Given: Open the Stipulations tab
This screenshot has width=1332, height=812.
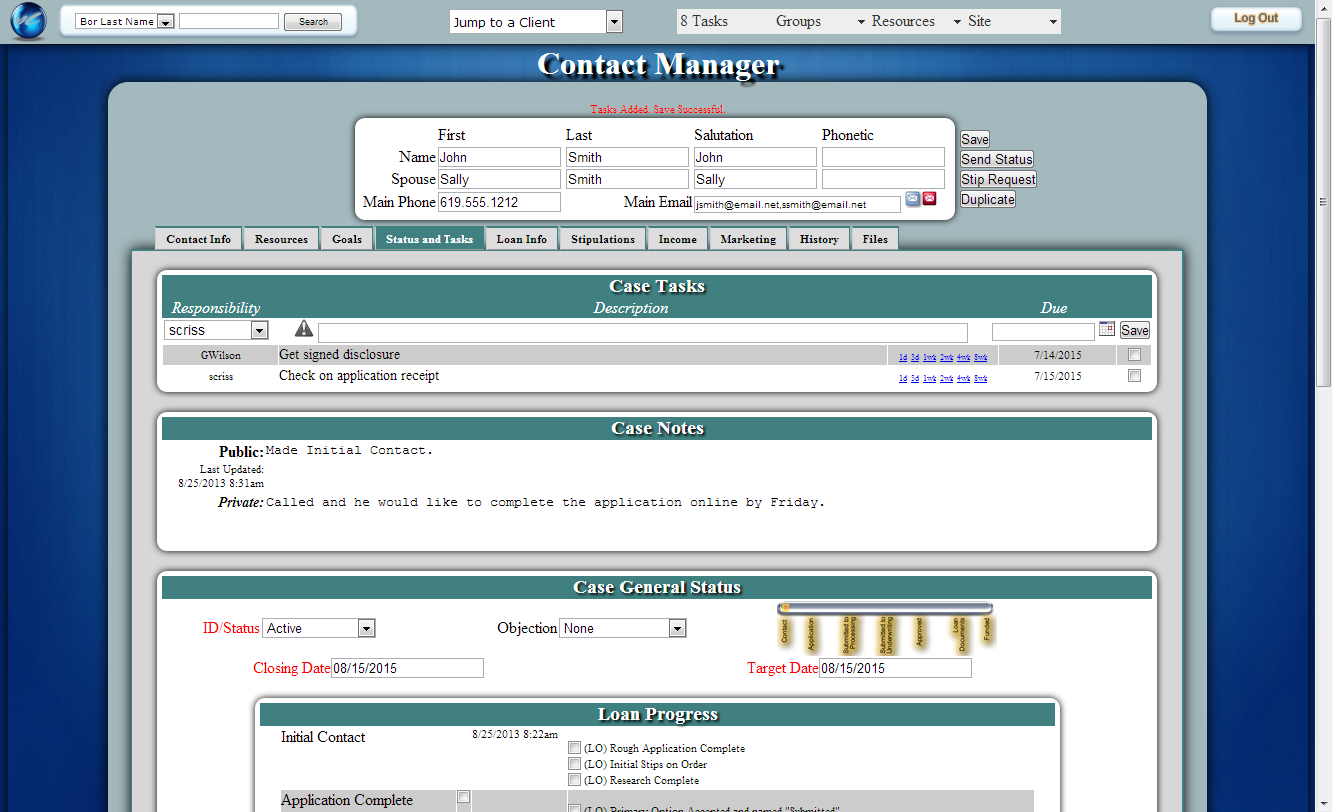Looking at the screenshot, I should pos(603,239).
